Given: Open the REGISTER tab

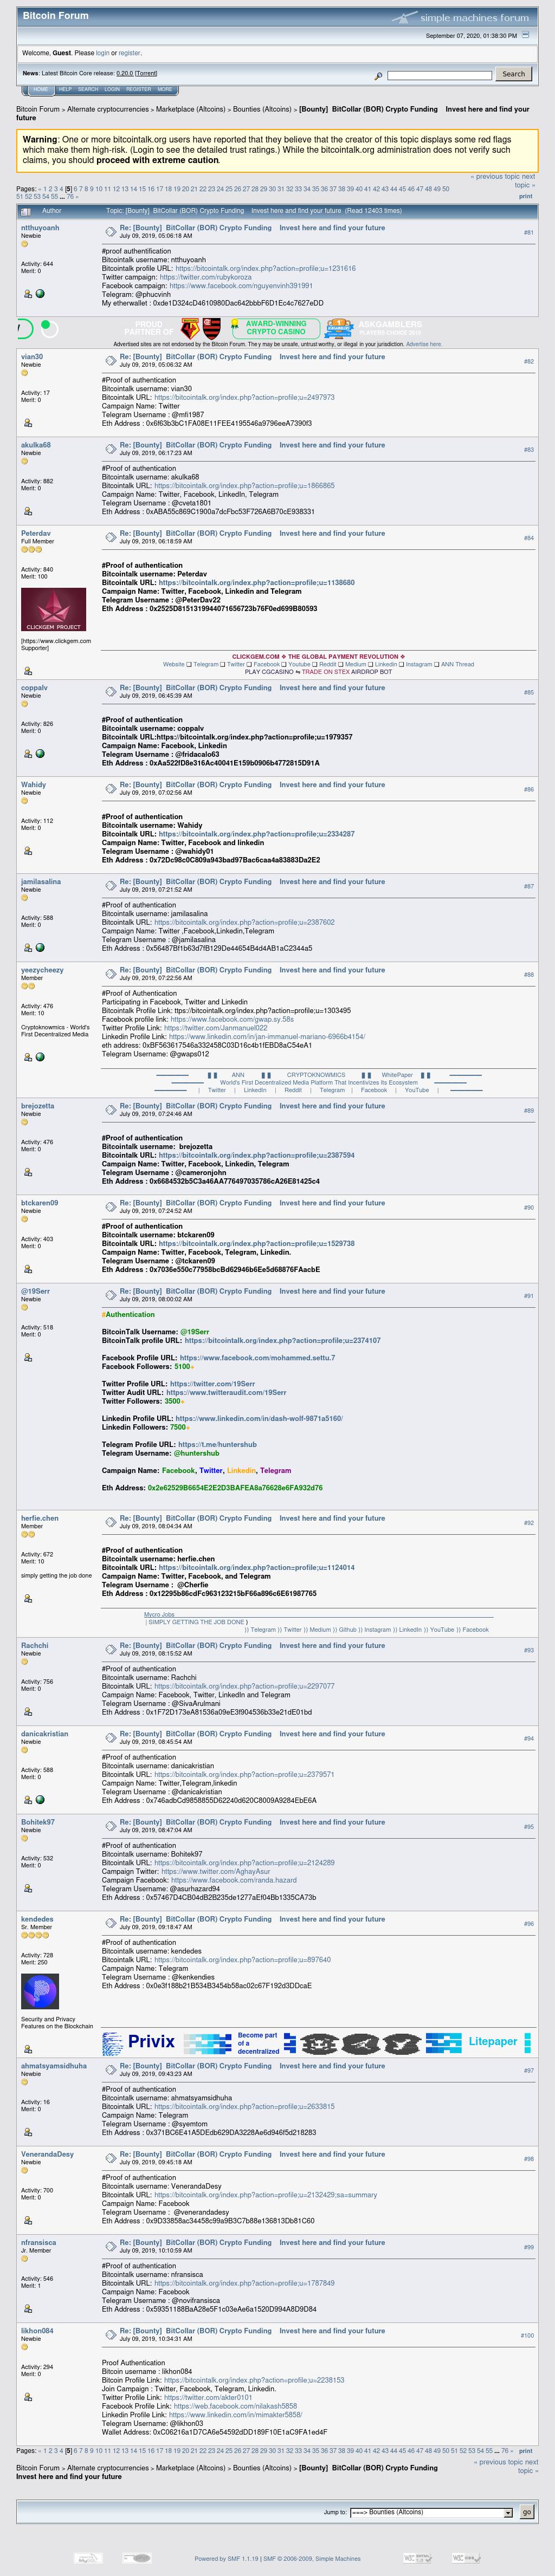Looking at the screenshot, I should click(139, 89).
